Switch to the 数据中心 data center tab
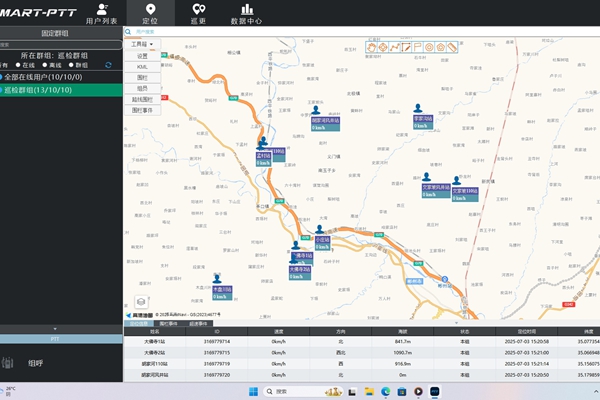This screenshot has height=400, width=600. point(246,13)
